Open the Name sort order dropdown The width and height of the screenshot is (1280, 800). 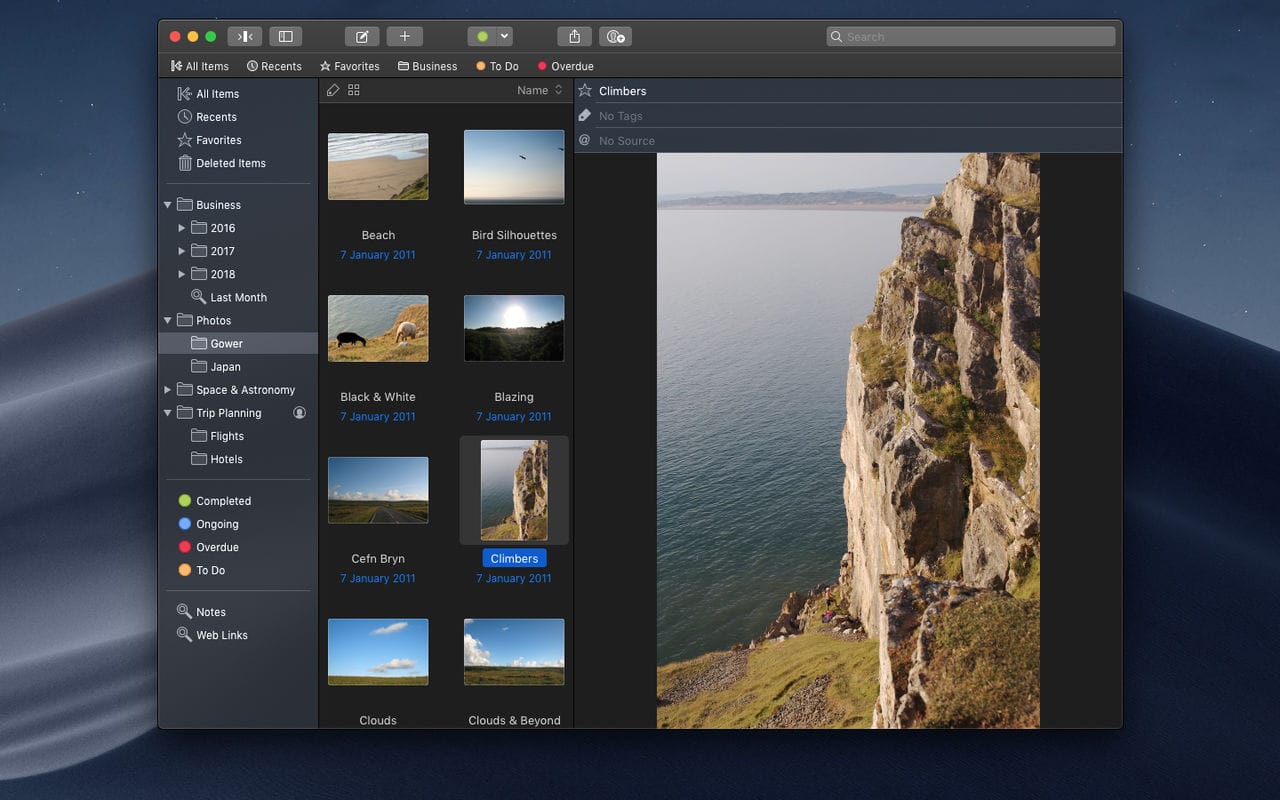click(539, 90)
